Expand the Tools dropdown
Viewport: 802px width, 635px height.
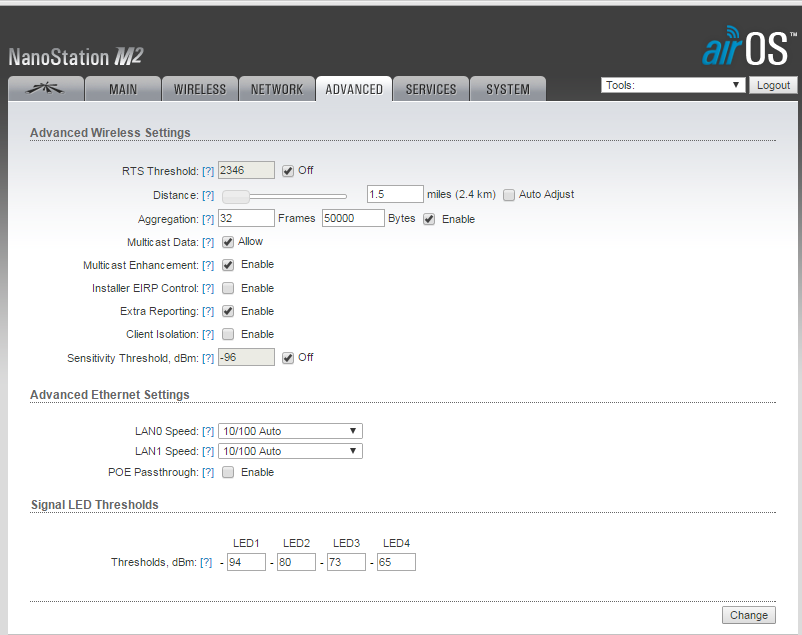click(673, 85)
